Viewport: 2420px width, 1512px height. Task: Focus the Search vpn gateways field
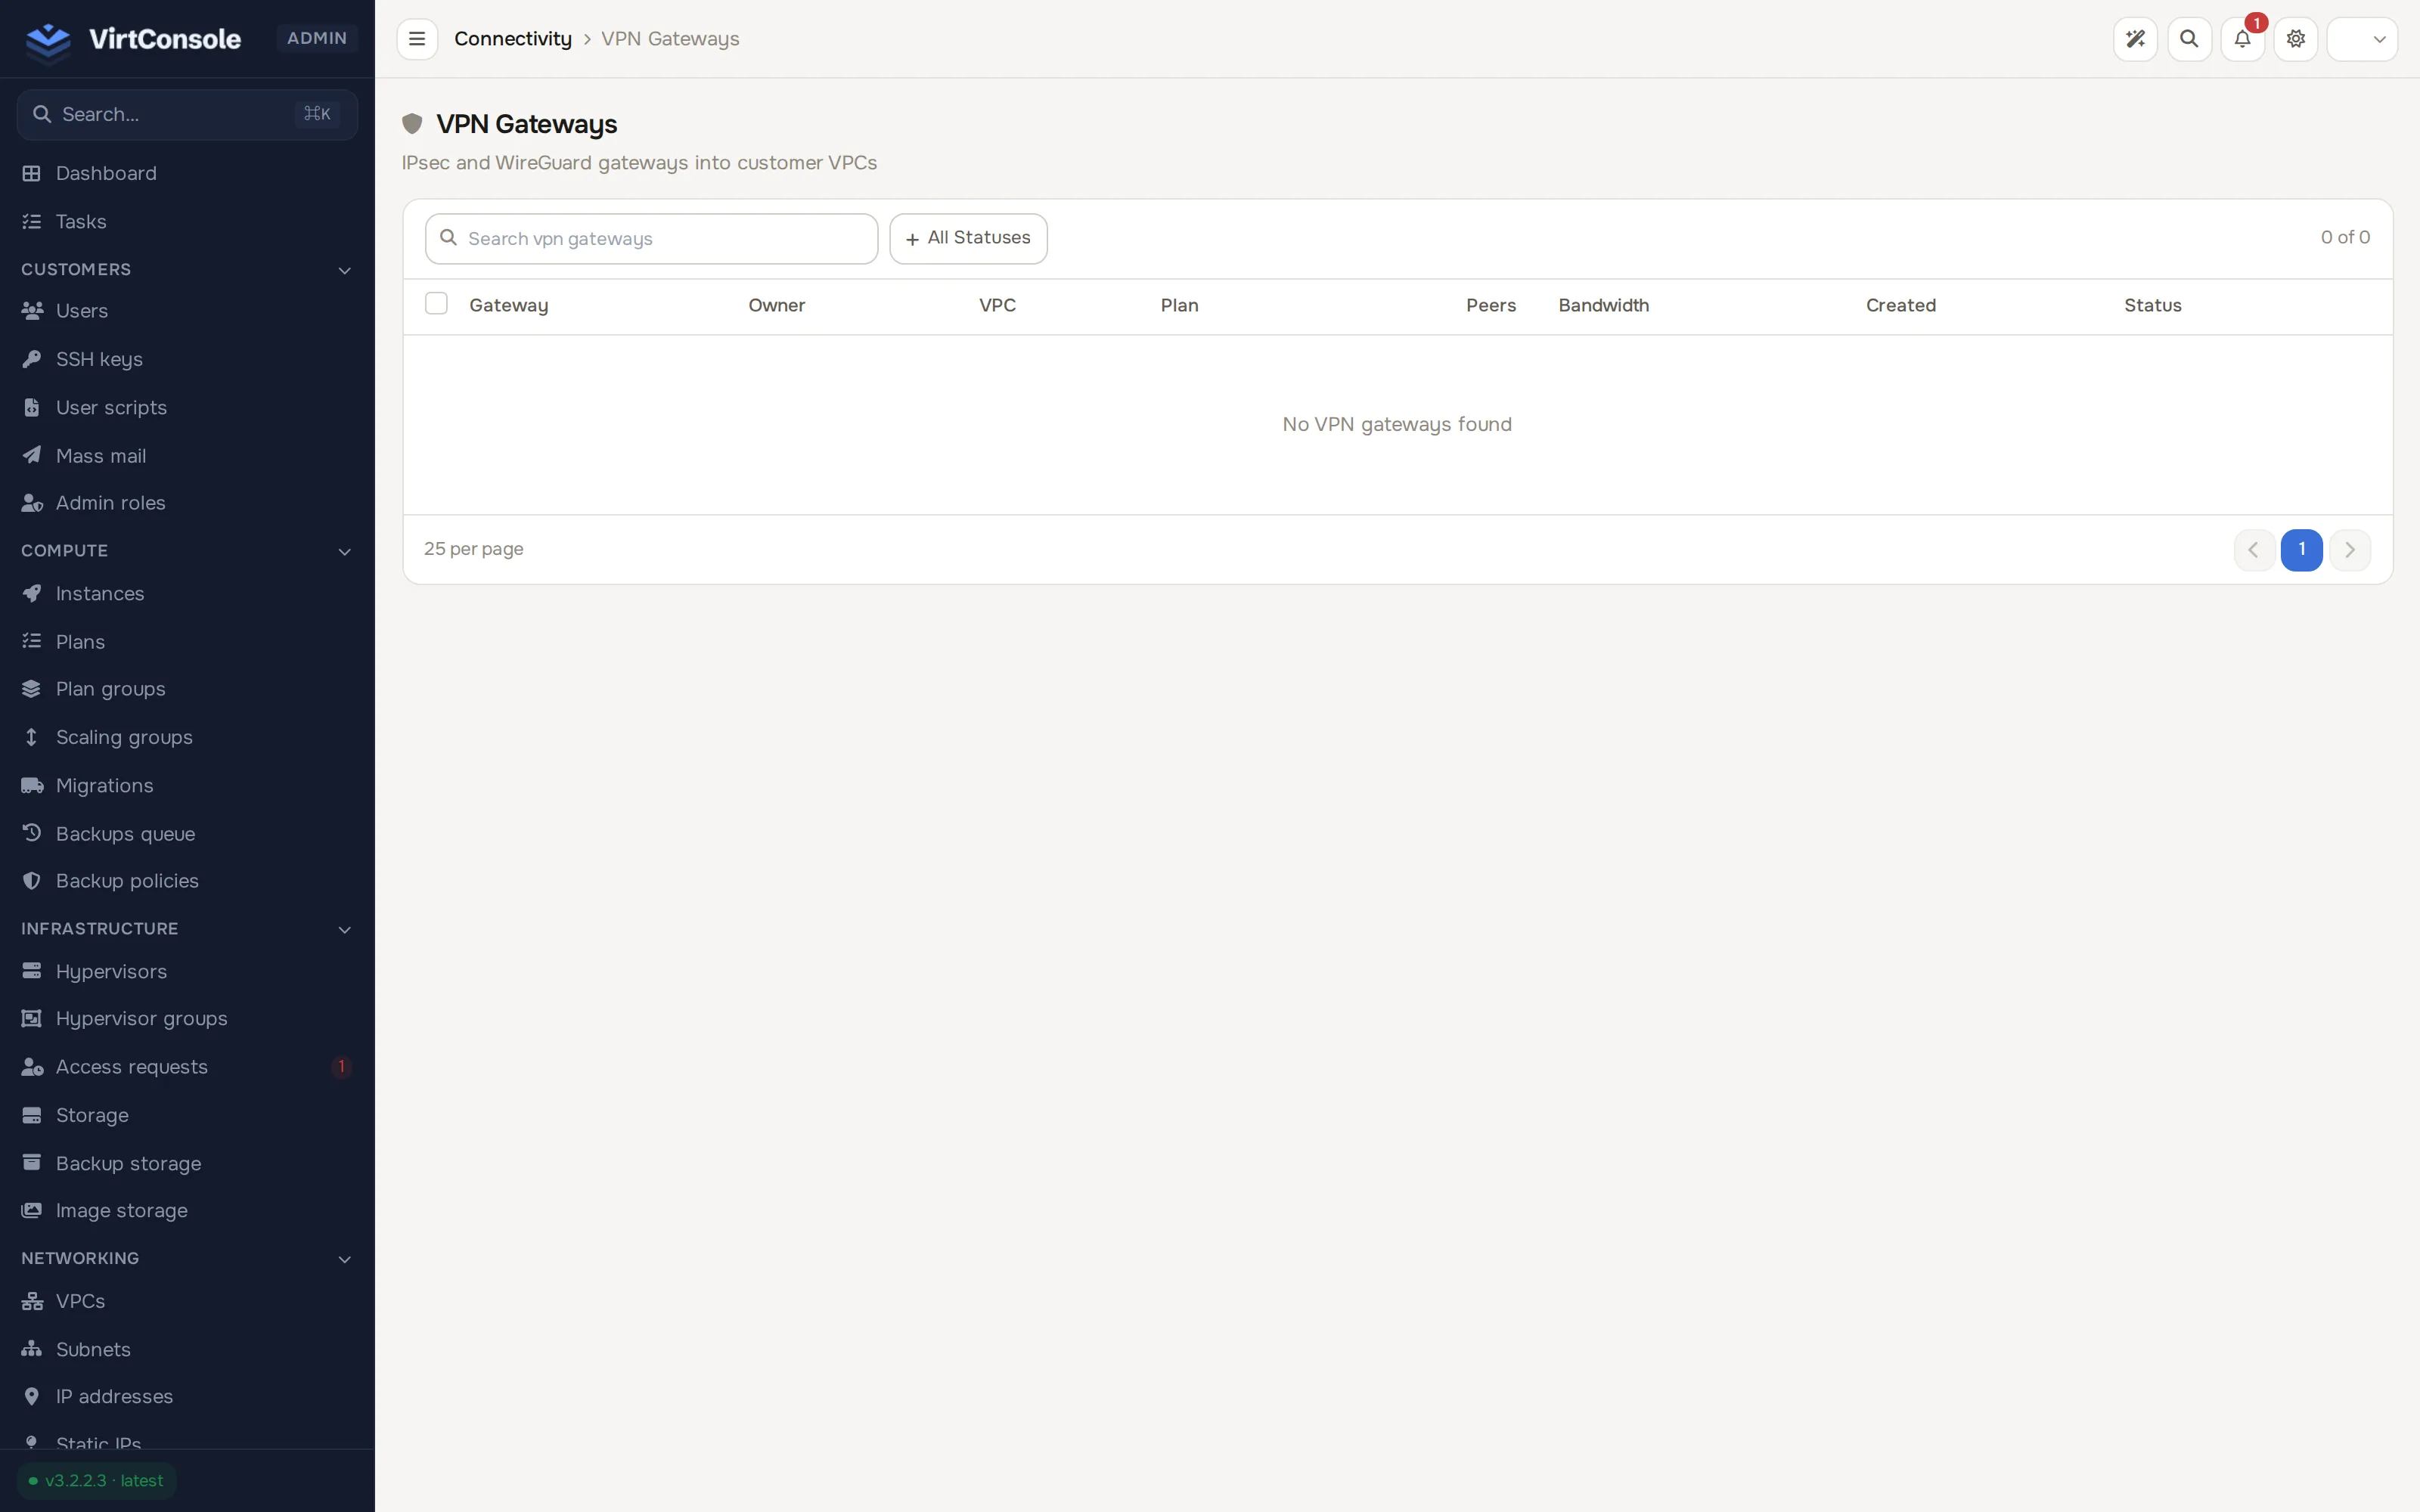[x=651, y=238]
